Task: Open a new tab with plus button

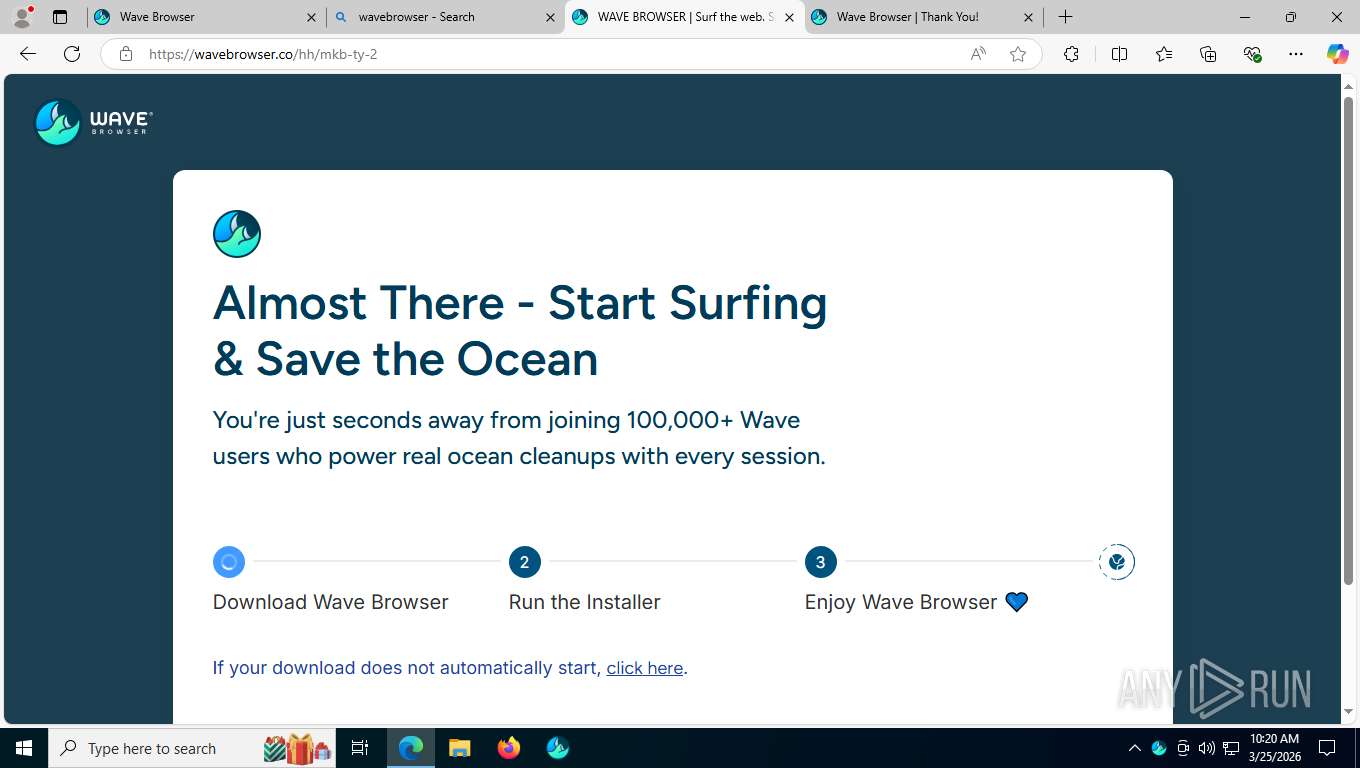Action: tap(1066, 17)
